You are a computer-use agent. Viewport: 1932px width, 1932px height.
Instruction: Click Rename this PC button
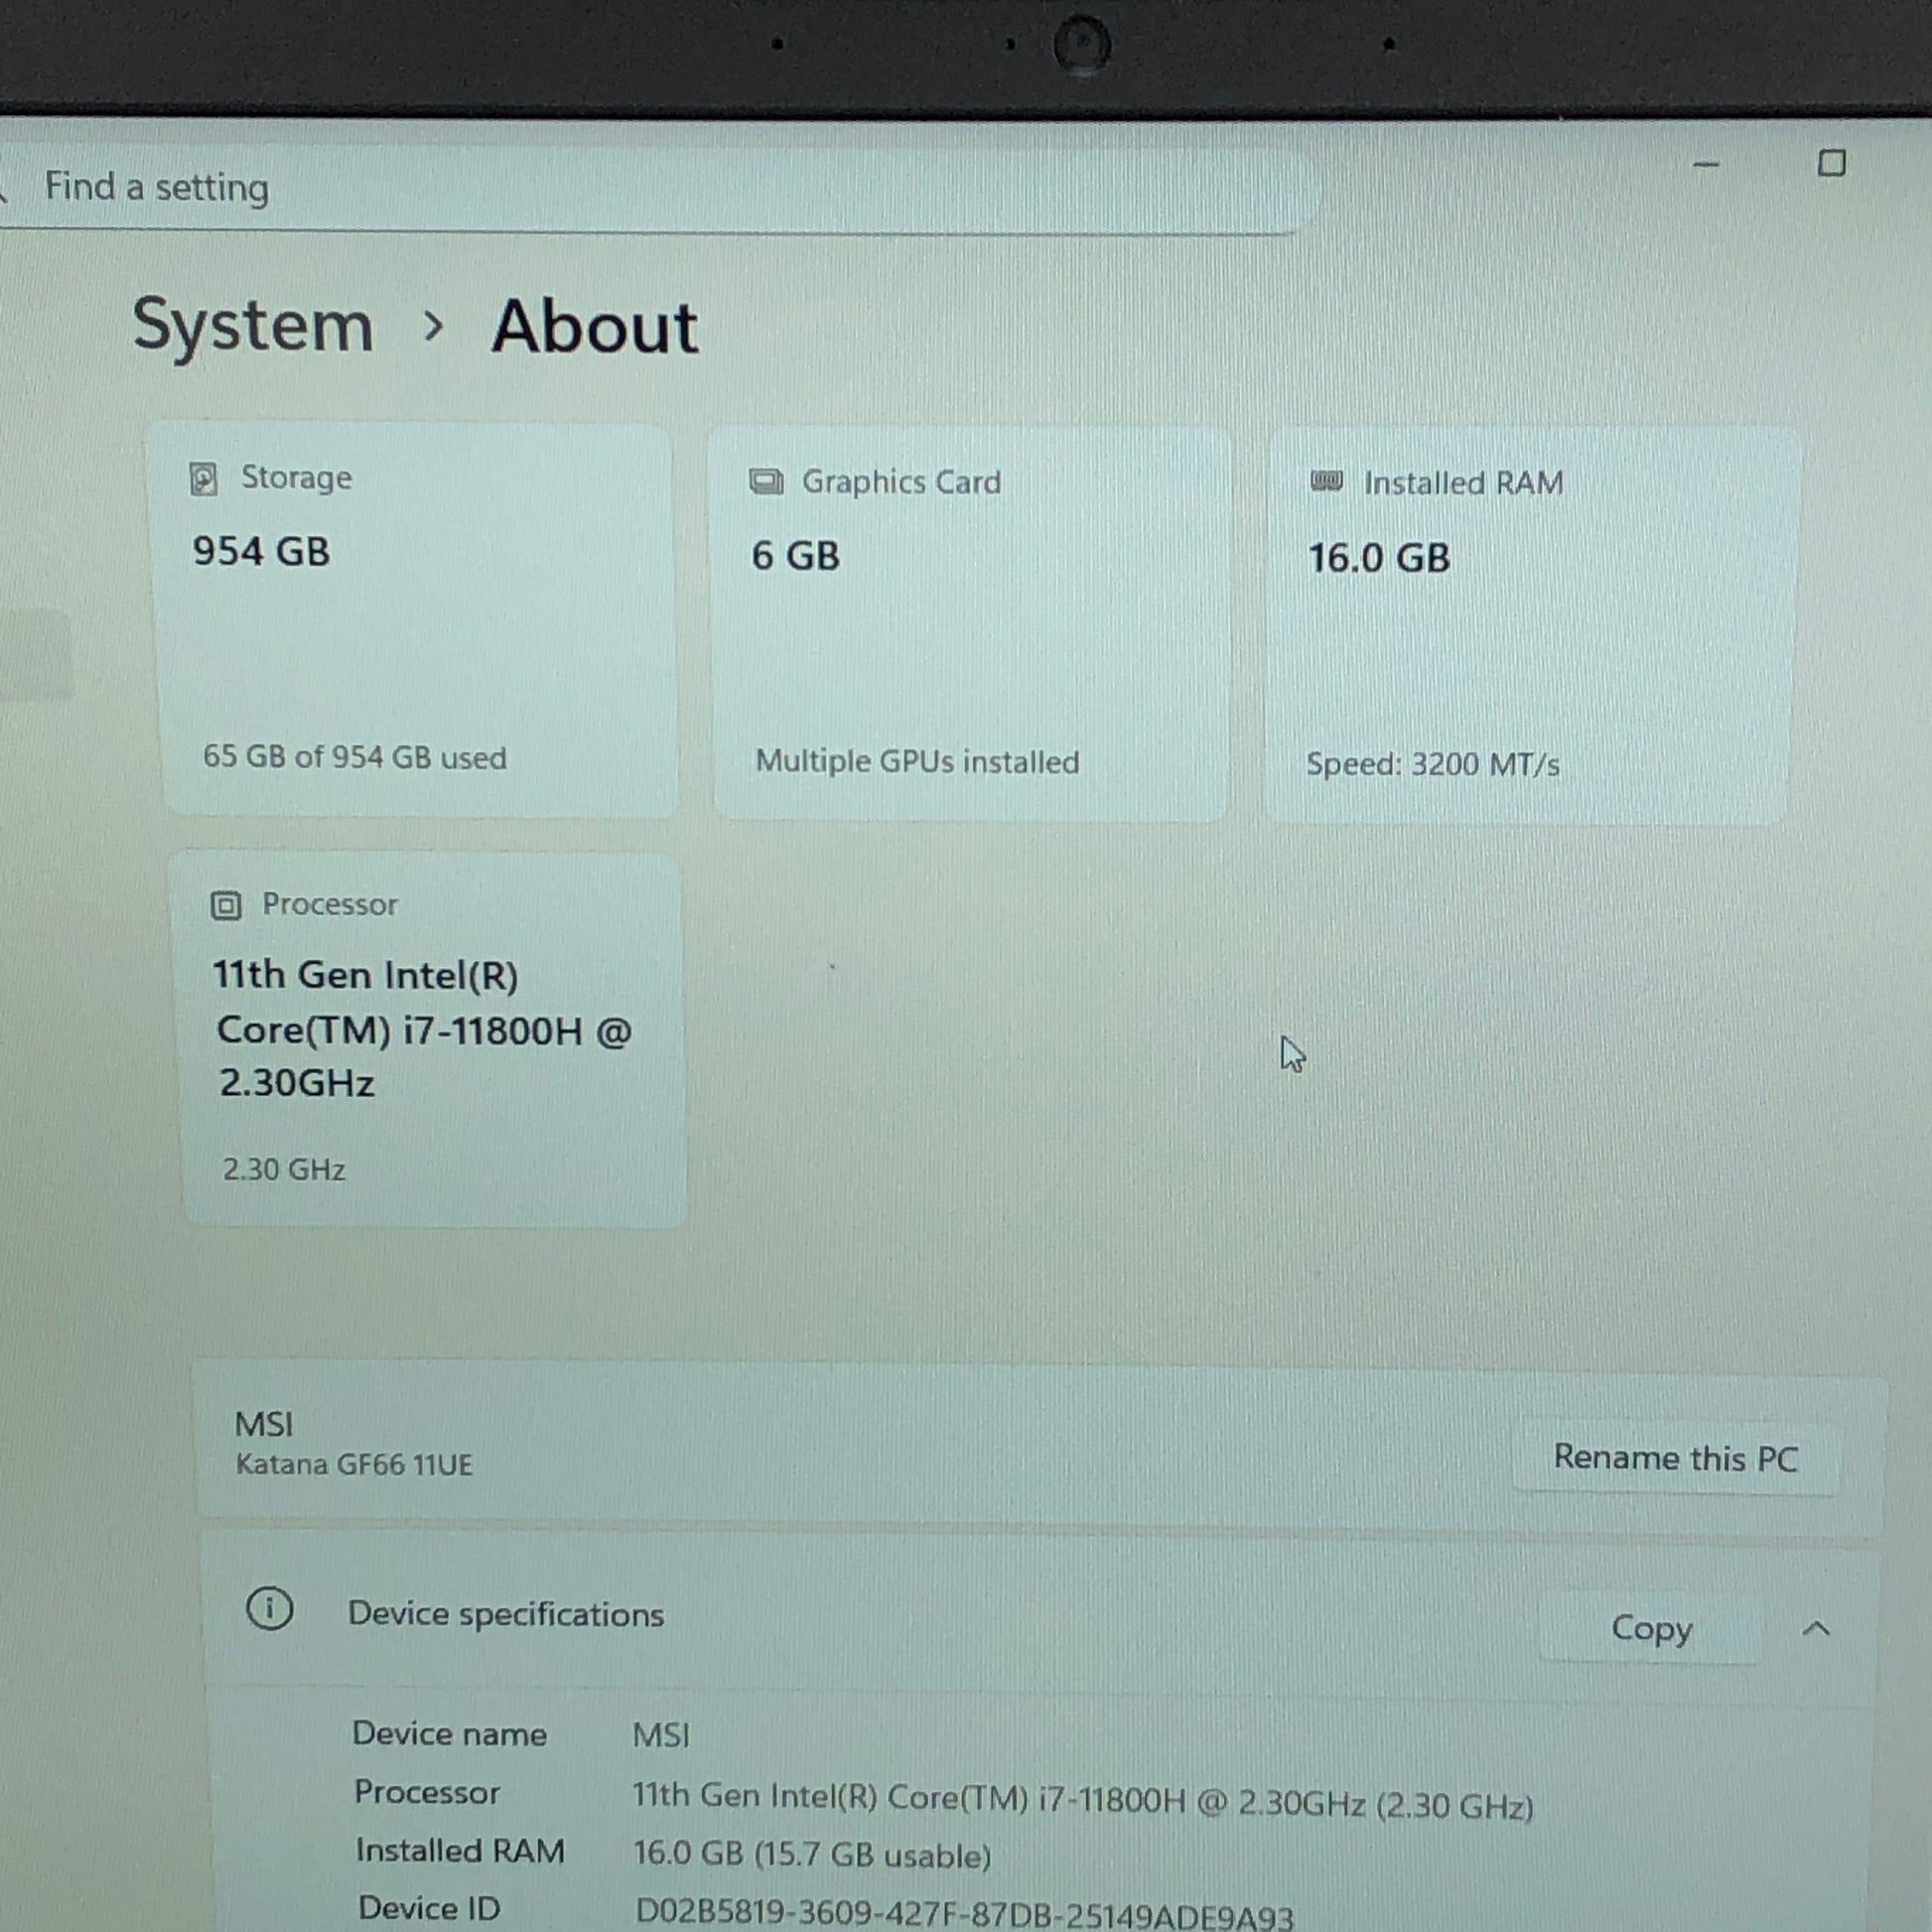pyautogui.click(x=1676, y=1458)
